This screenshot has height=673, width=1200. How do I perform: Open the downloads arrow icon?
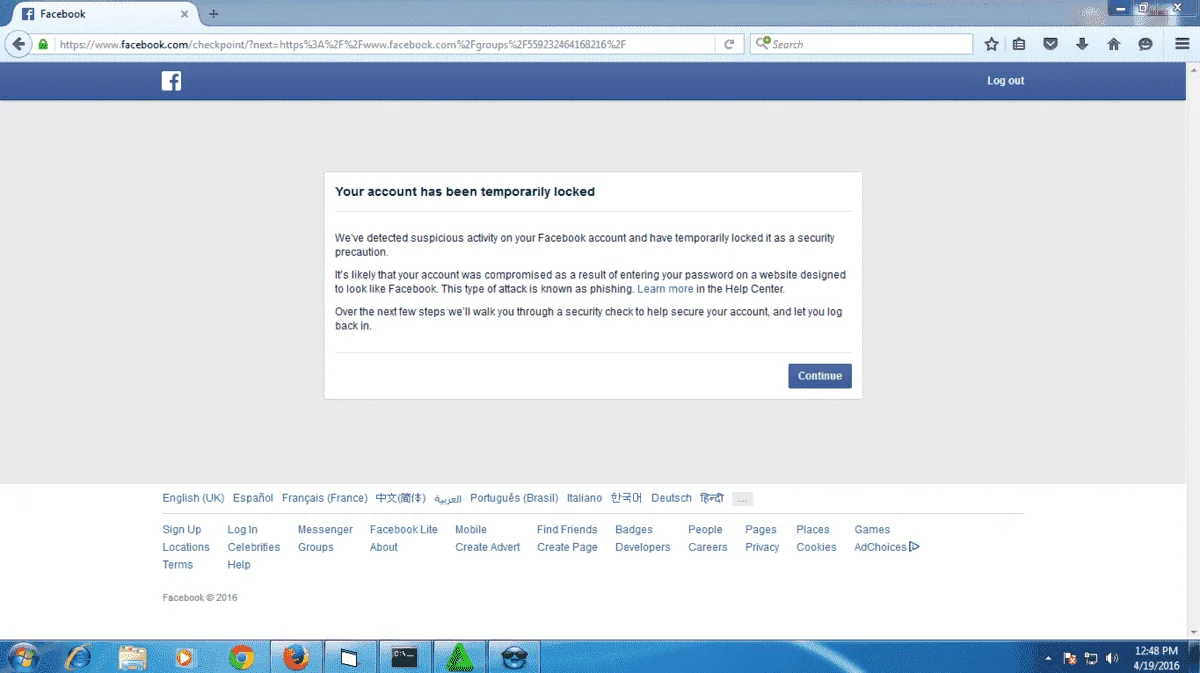coord(1082,44)
